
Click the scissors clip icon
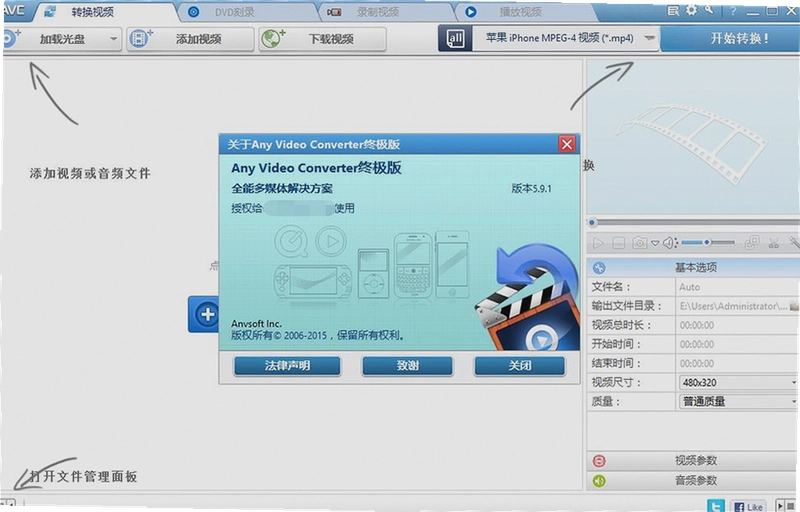click(773, 243)
